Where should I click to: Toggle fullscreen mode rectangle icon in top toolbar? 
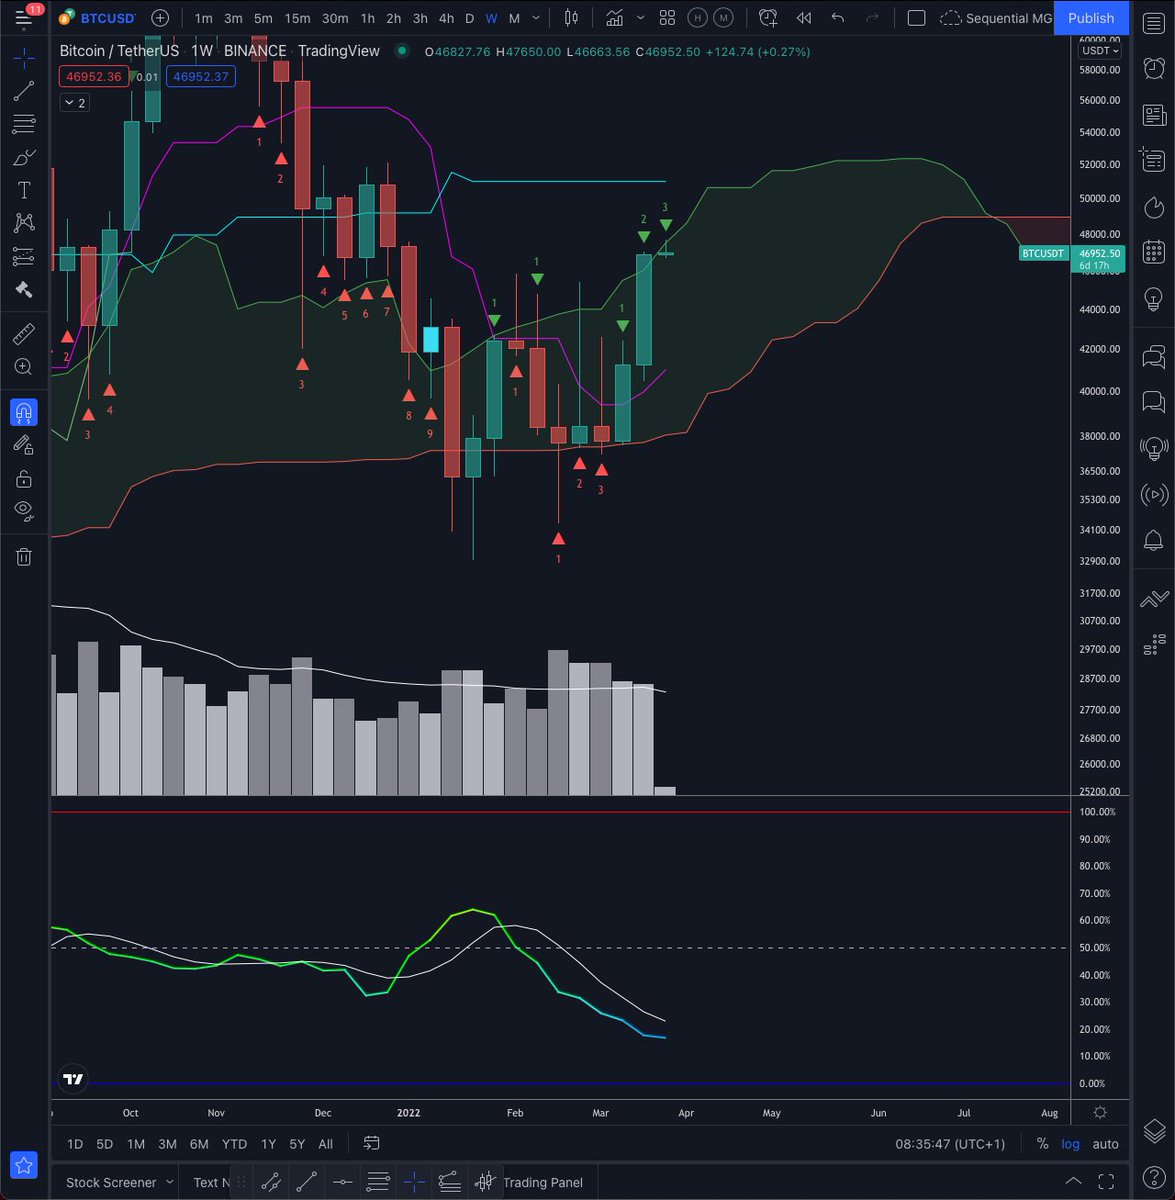pyautogui.click(x=916, y=18)
